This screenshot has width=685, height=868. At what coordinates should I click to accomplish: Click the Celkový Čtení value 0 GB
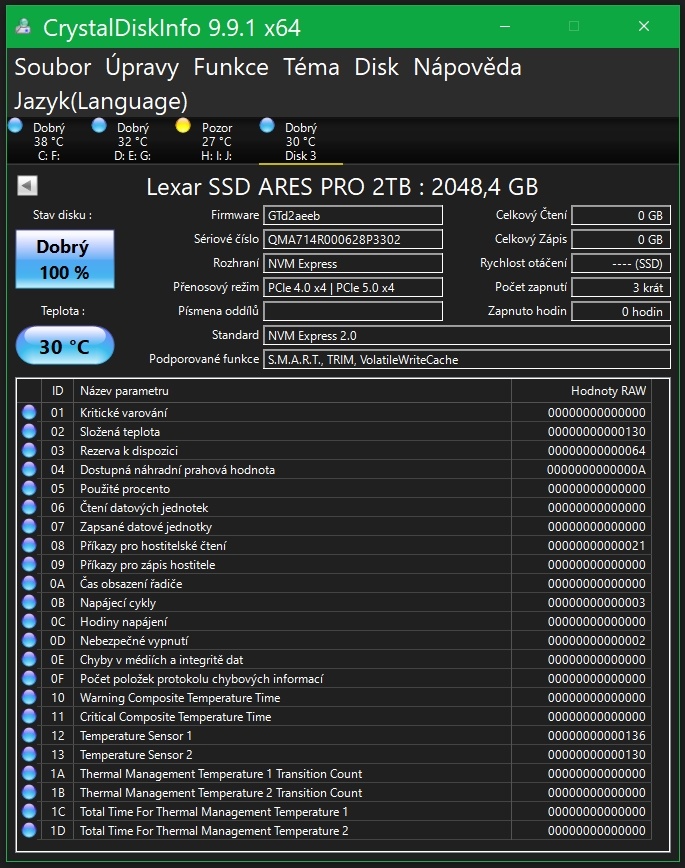pos(621,215)
